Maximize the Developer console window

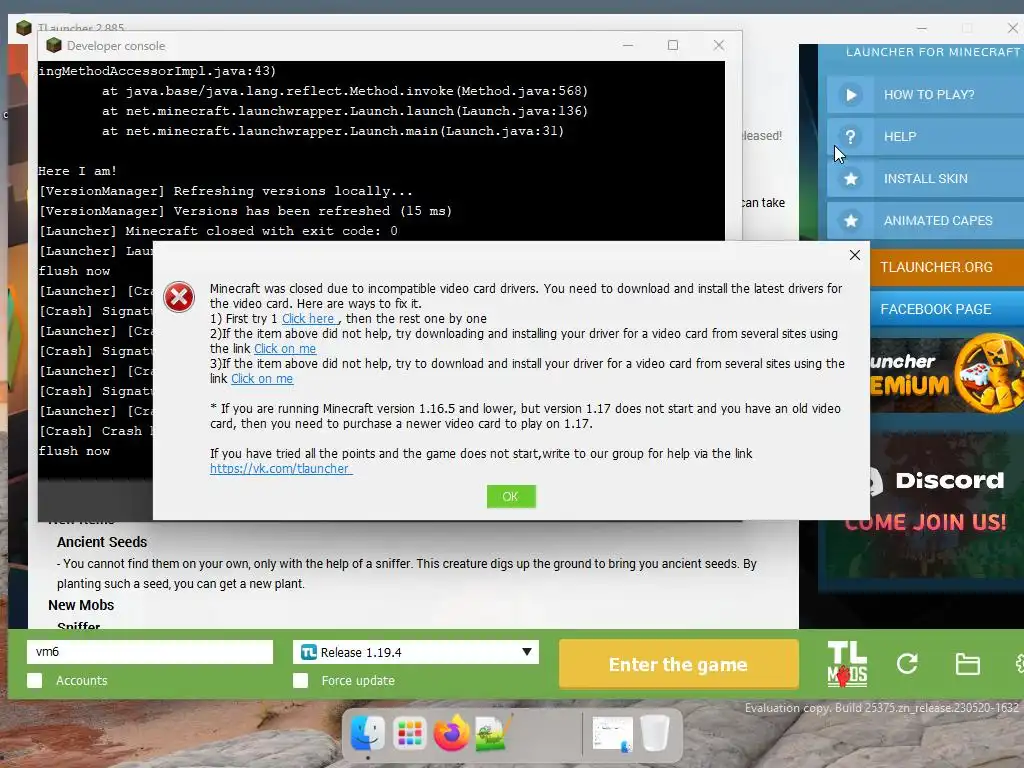(x=673, y=45)
